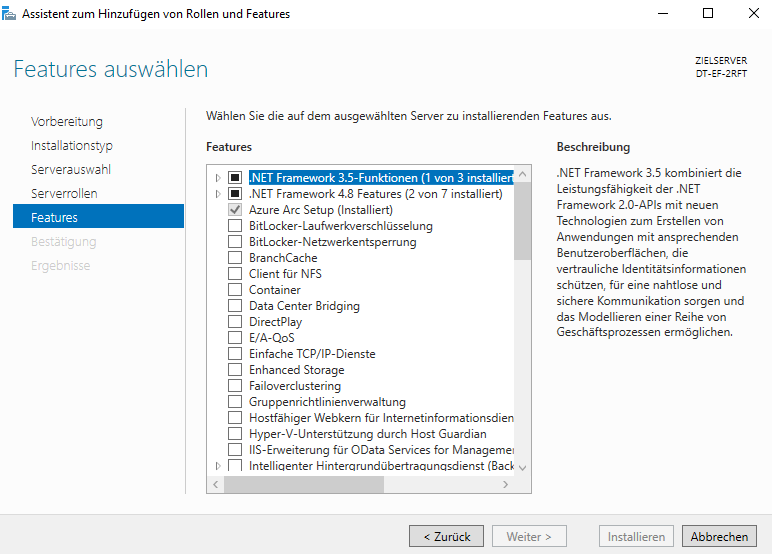Toggle the Failoverclustering checkbox

click(235, 386)
